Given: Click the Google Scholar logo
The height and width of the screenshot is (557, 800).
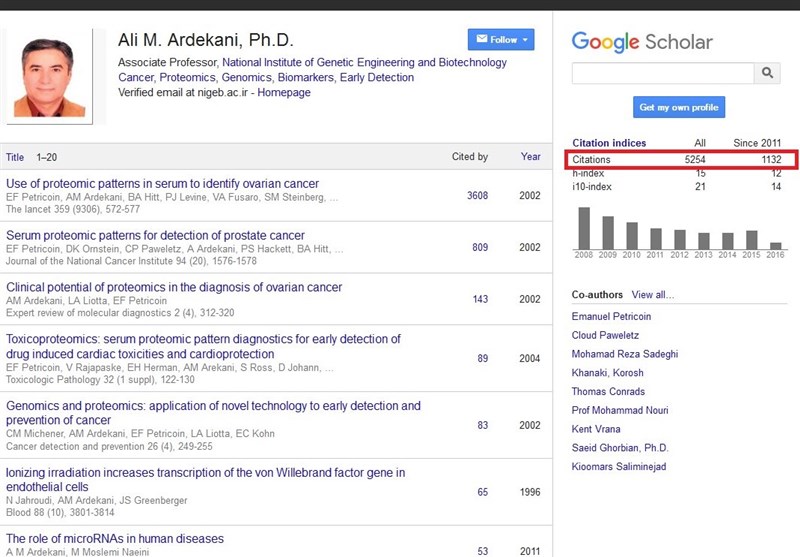Looking at the screenshot, I should 641,41.
